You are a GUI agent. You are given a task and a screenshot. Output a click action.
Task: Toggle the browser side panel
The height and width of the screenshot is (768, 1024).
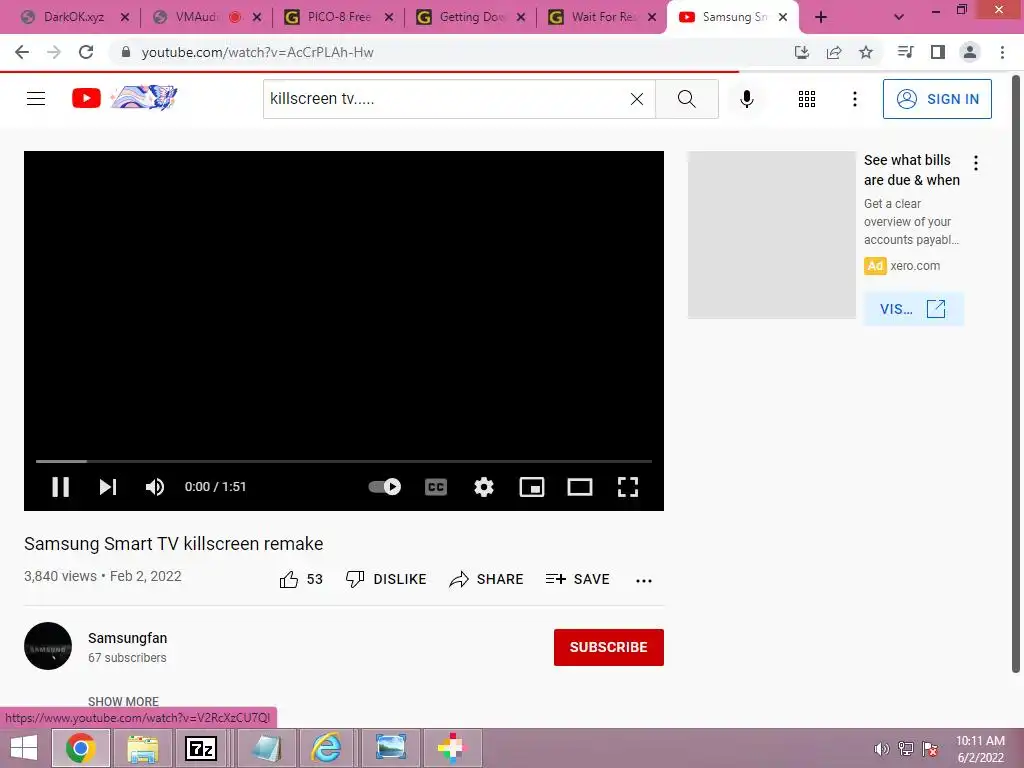pos(938,52)
